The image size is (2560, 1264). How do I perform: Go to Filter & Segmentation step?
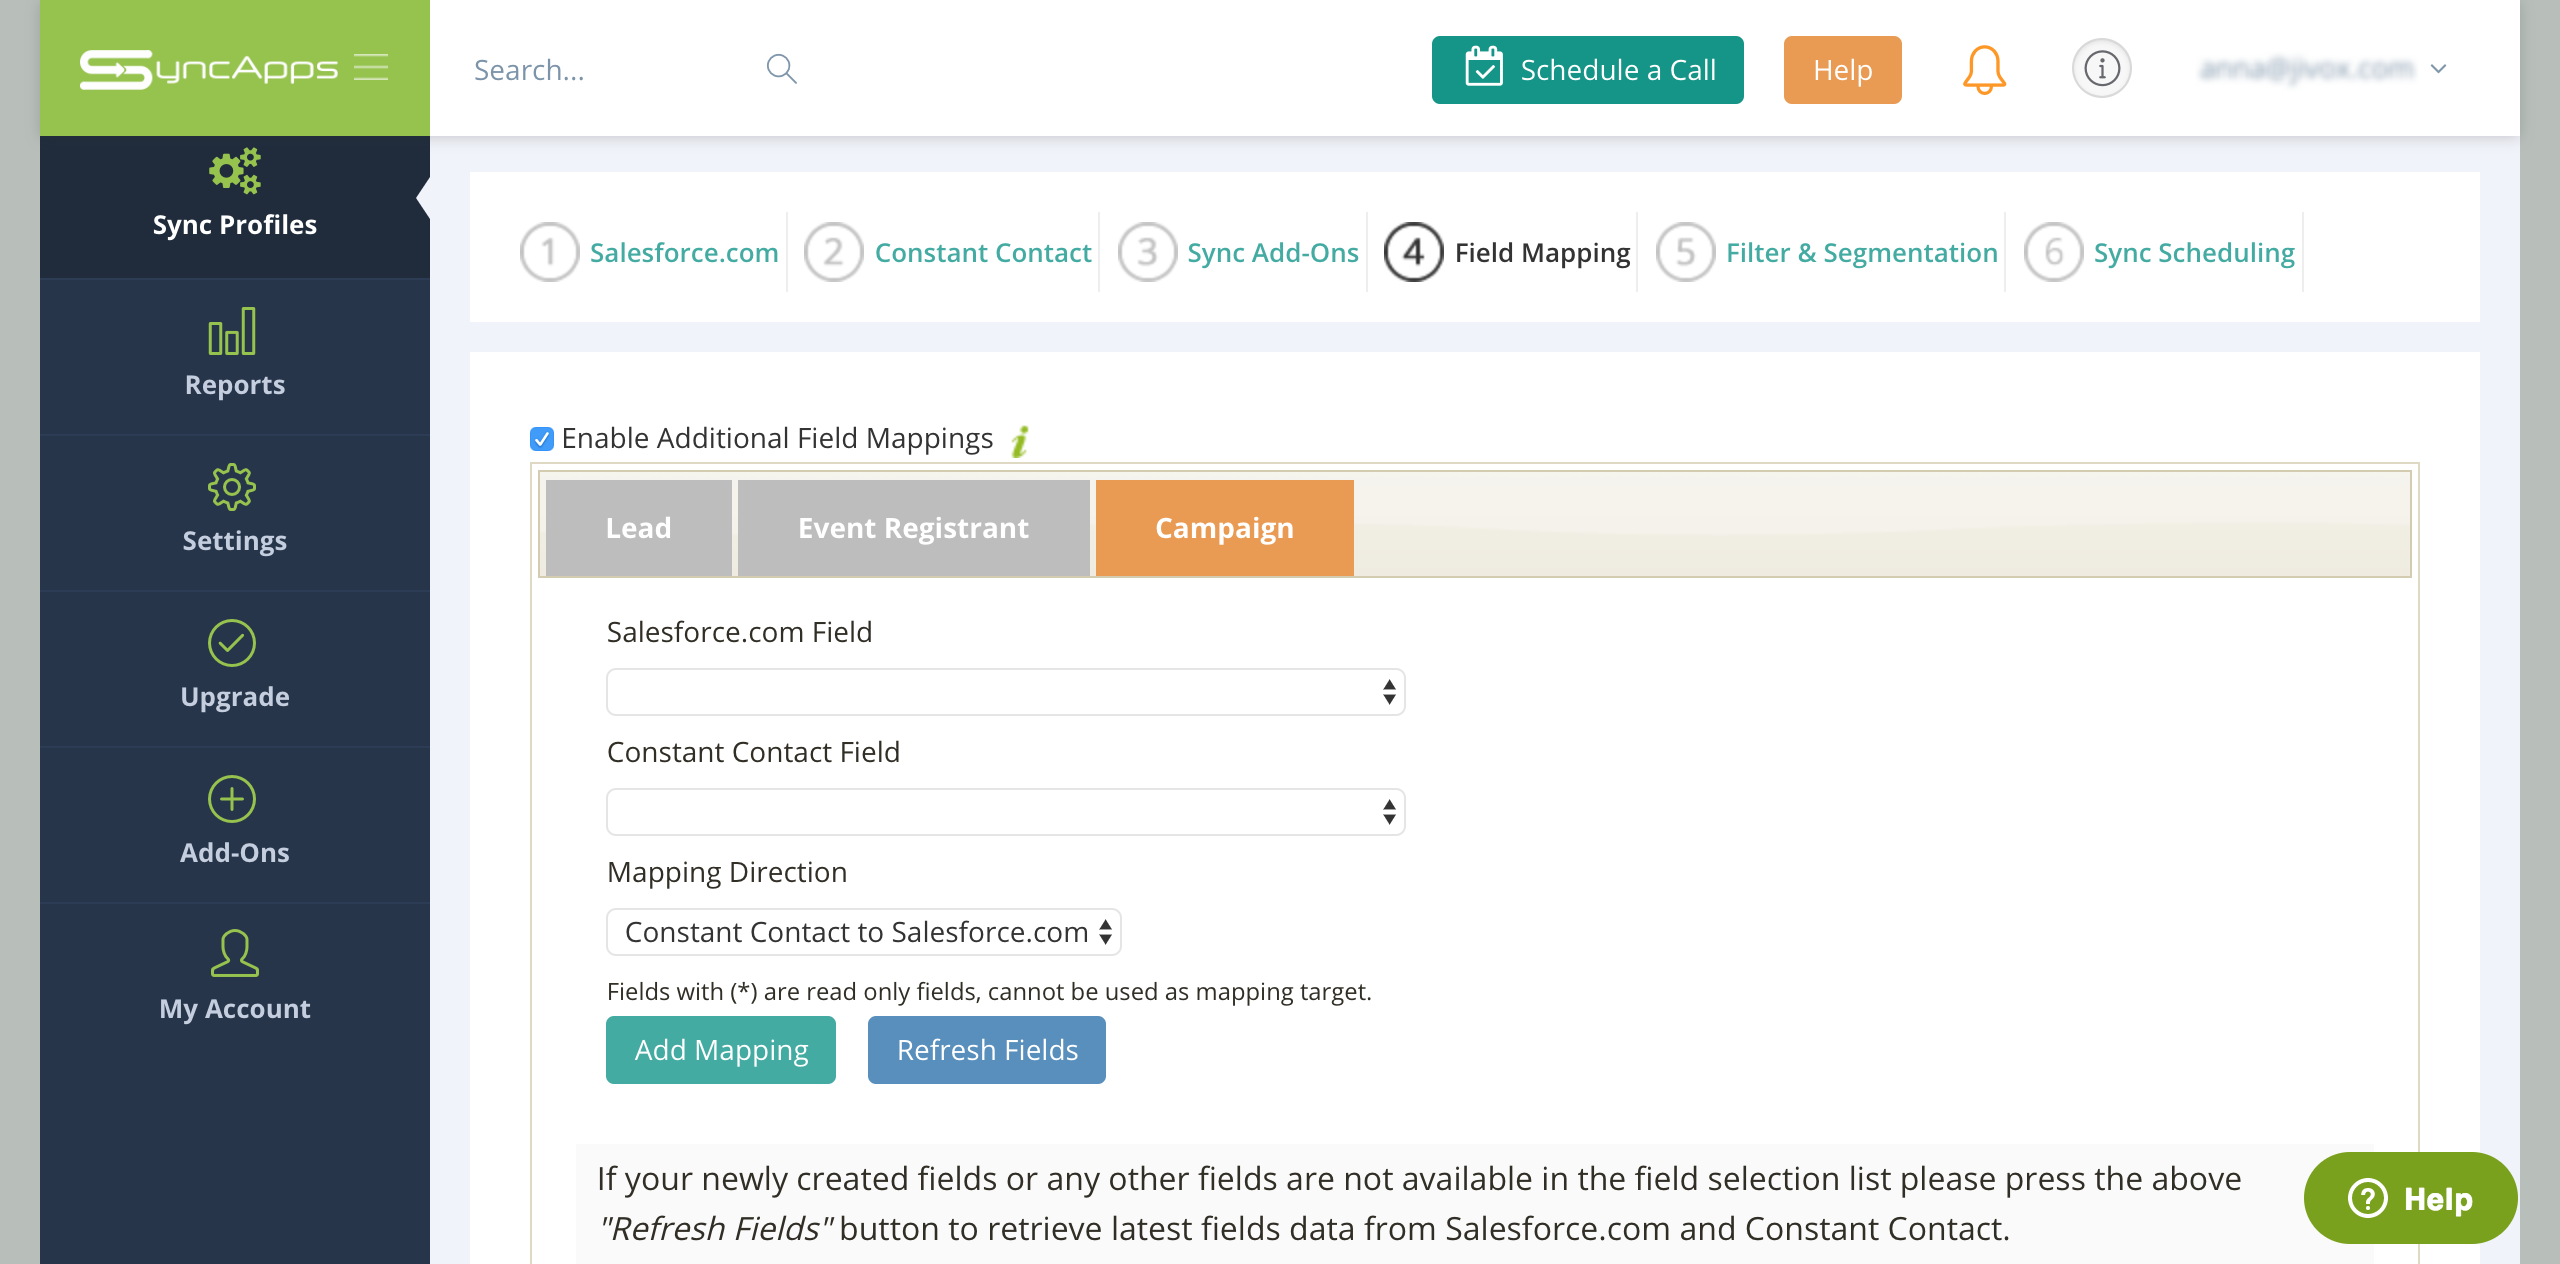click(1862, 253)
